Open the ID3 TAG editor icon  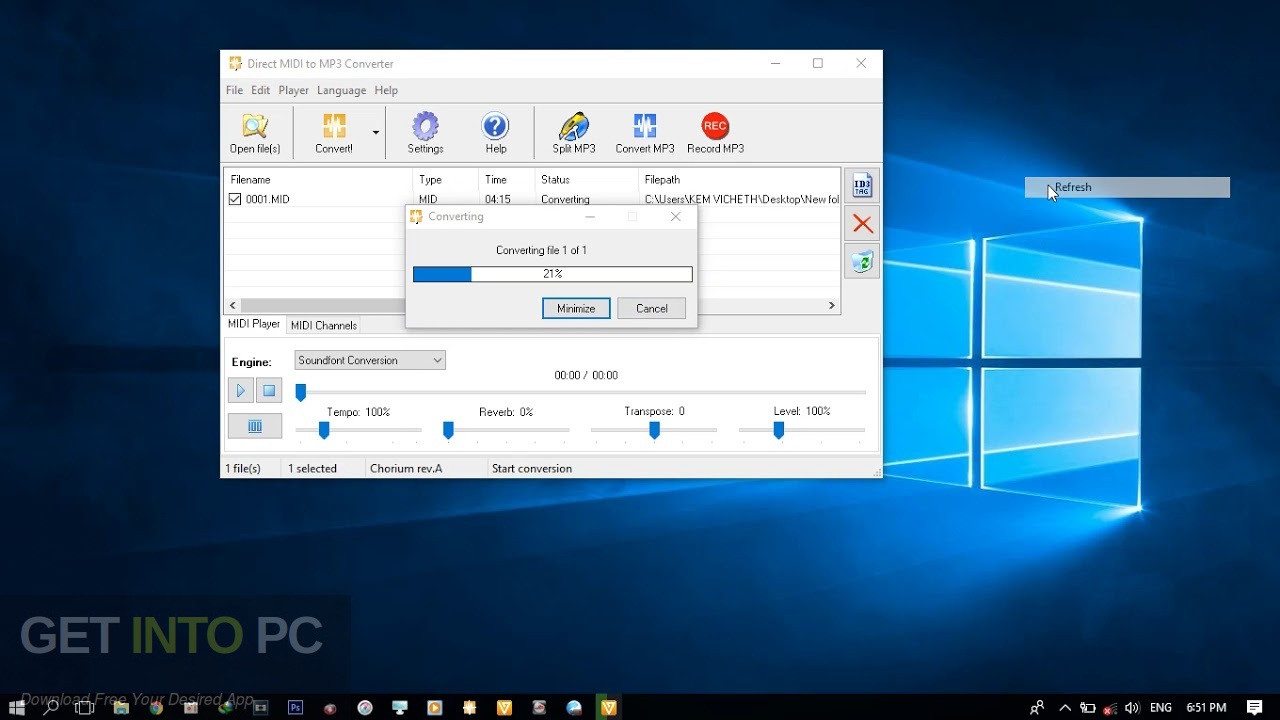coord(861,184)
